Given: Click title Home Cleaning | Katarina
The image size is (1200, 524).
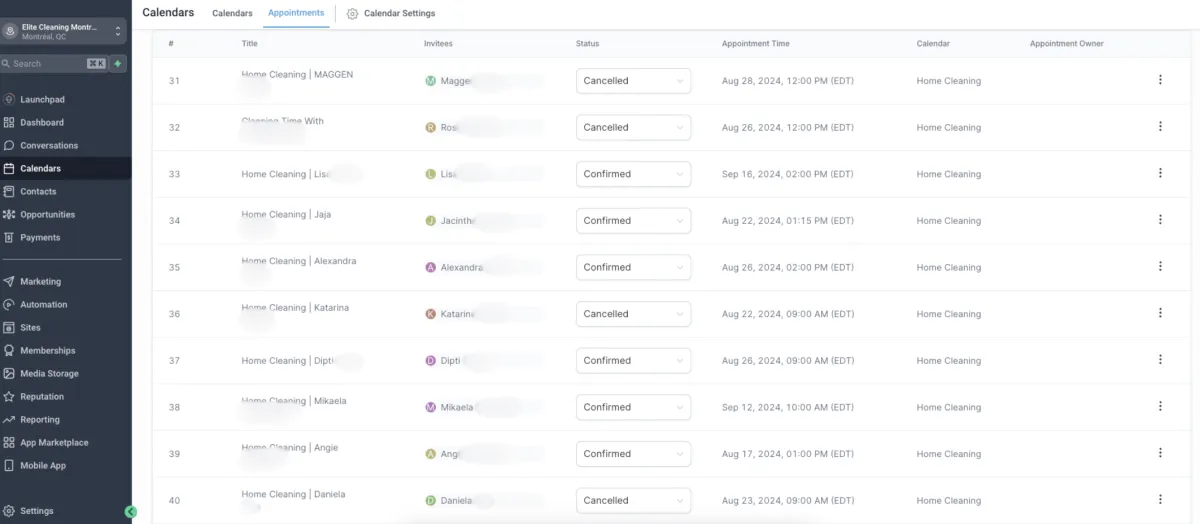Looking at the screenshot, I should click(295, 307).
